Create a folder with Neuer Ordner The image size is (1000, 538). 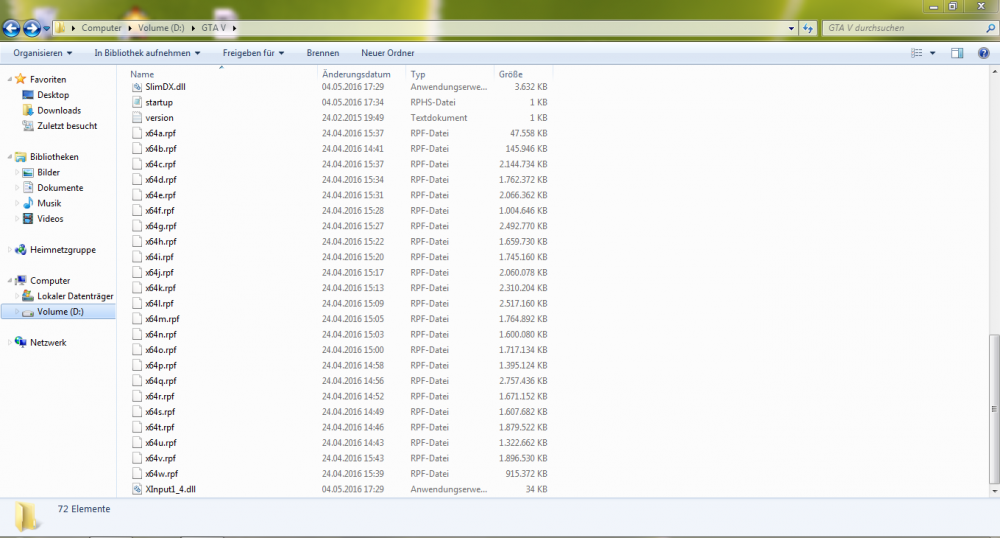[388, 53]
